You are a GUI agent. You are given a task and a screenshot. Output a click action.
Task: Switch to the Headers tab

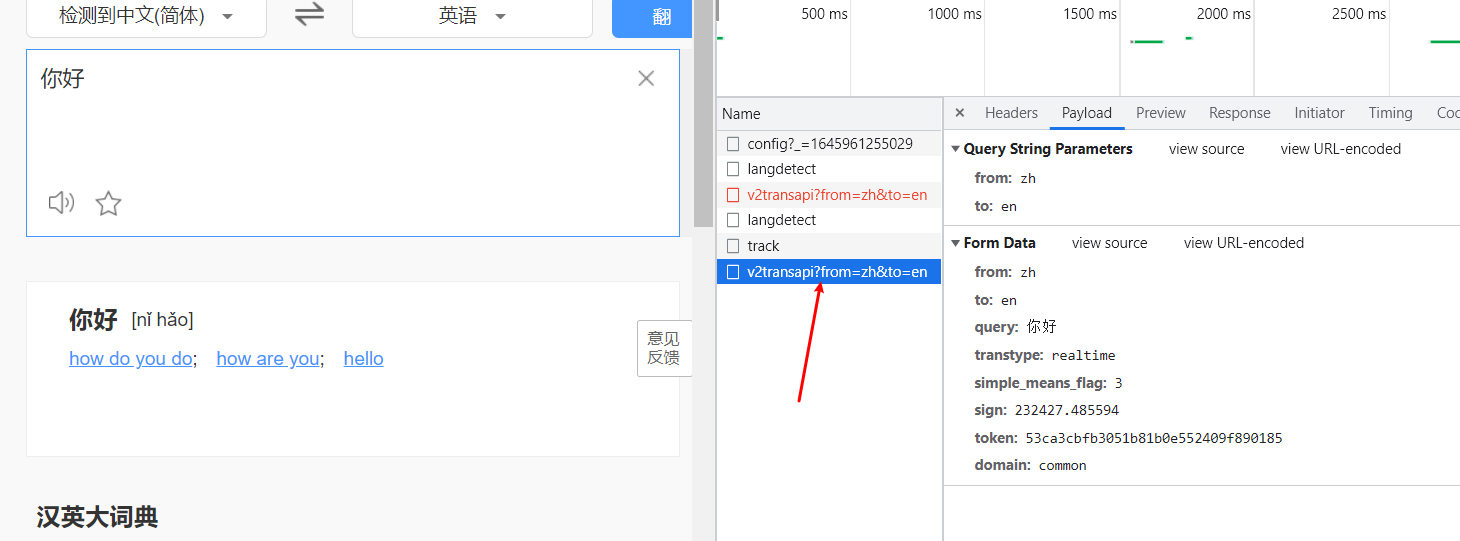pyautogui.click(x=1011, y=113)
